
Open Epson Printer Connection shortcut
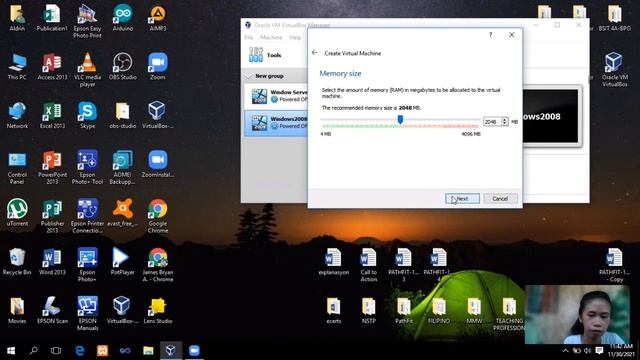87,216
